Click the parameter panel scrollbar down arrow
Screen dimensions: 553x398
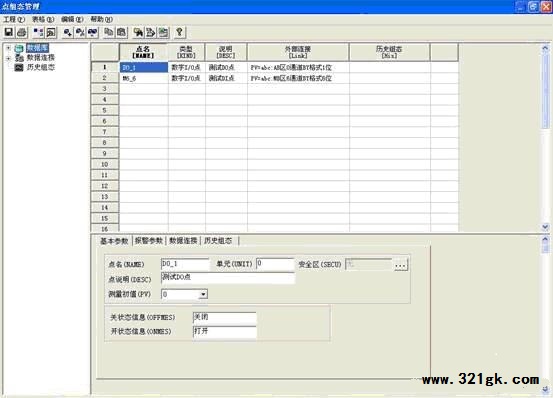click(x=545, y=389)
